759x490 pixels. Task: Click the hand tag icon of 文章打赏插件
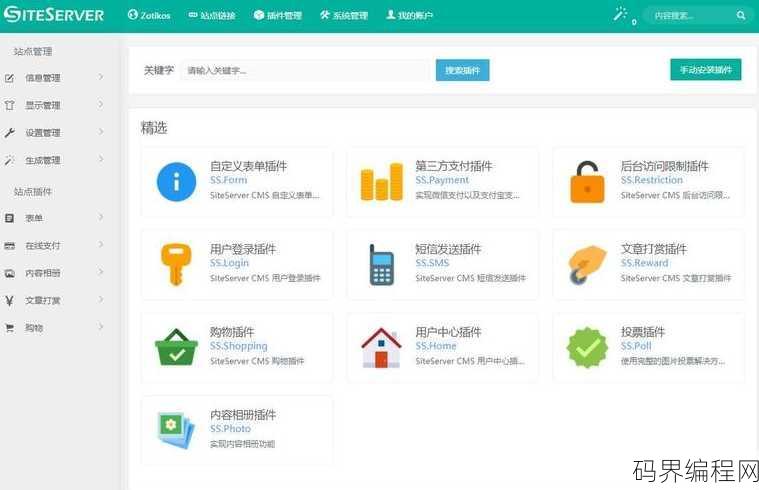(587, 265)
